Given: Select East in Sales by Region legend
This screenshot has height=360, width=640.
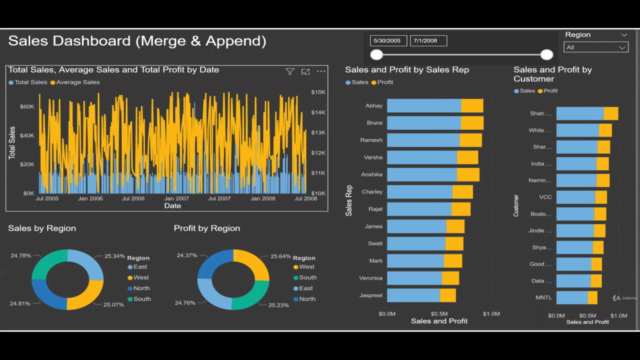Looking at the screenshot, I should [138, 267].
